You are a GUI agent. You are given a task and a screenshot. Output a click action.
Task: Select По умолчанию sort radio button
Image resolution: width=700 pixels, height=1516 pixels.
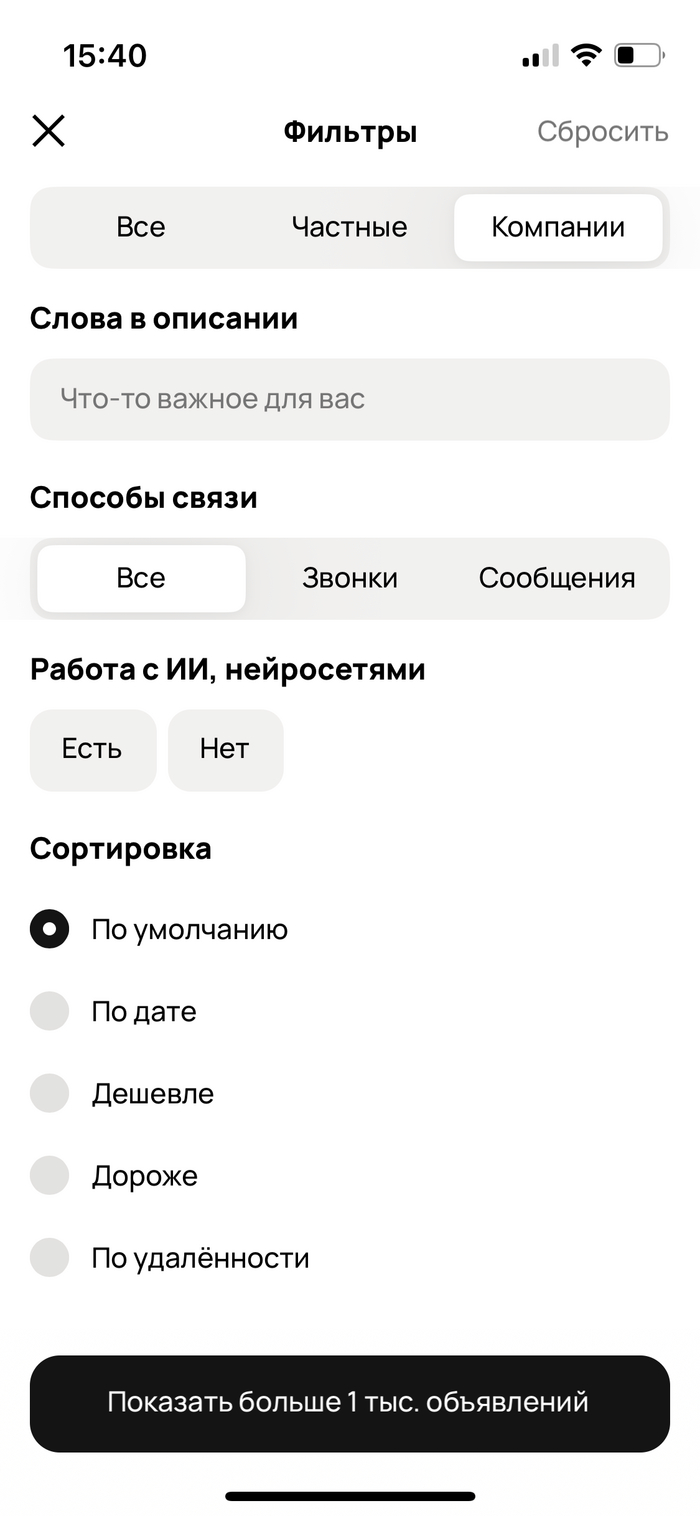(x=49, y=929)
